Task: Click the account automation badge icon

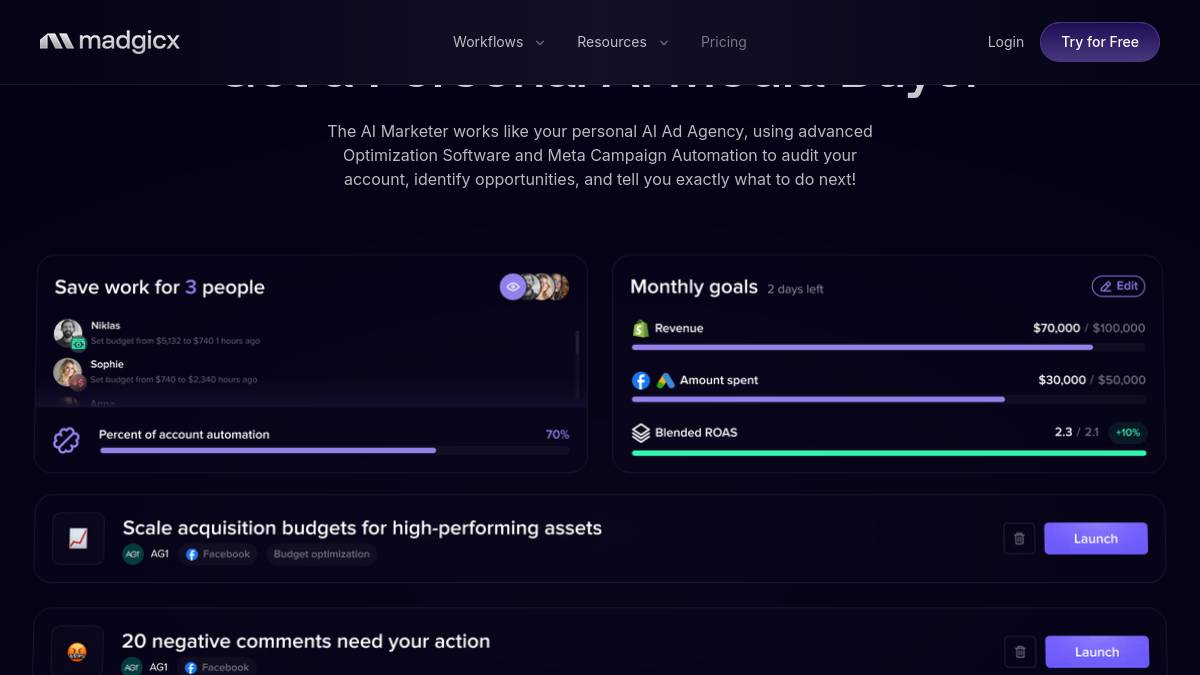Action: [66, 440]
